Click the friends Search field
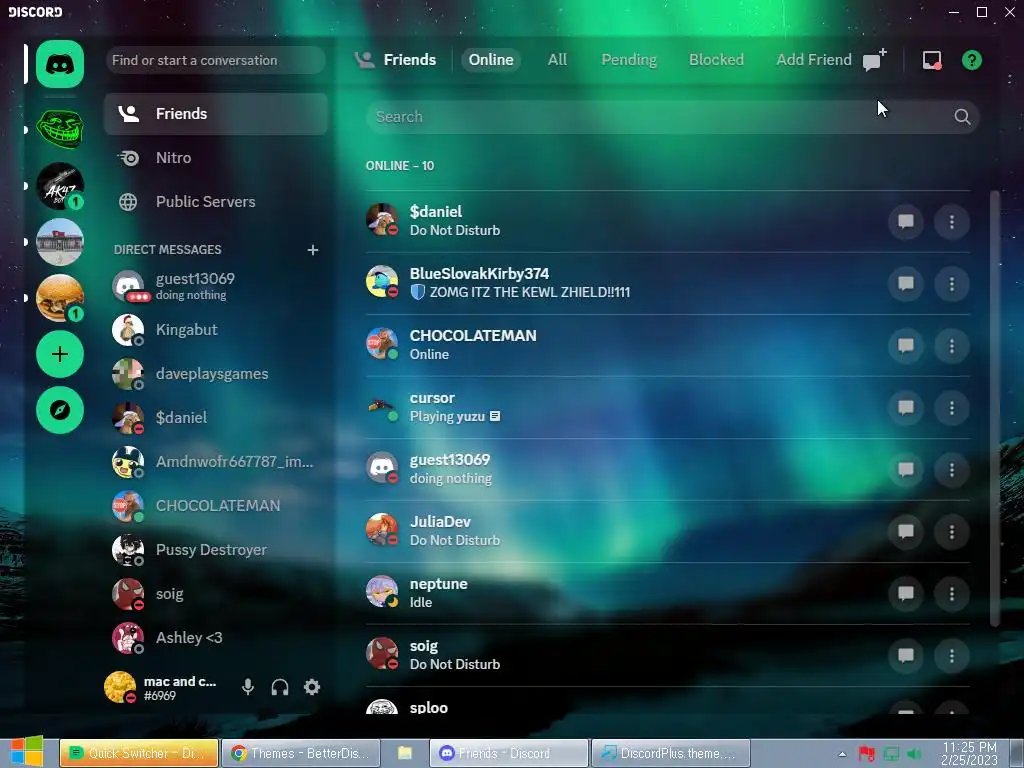Screen dimensions: 1024x768 [x=673, y=117]
